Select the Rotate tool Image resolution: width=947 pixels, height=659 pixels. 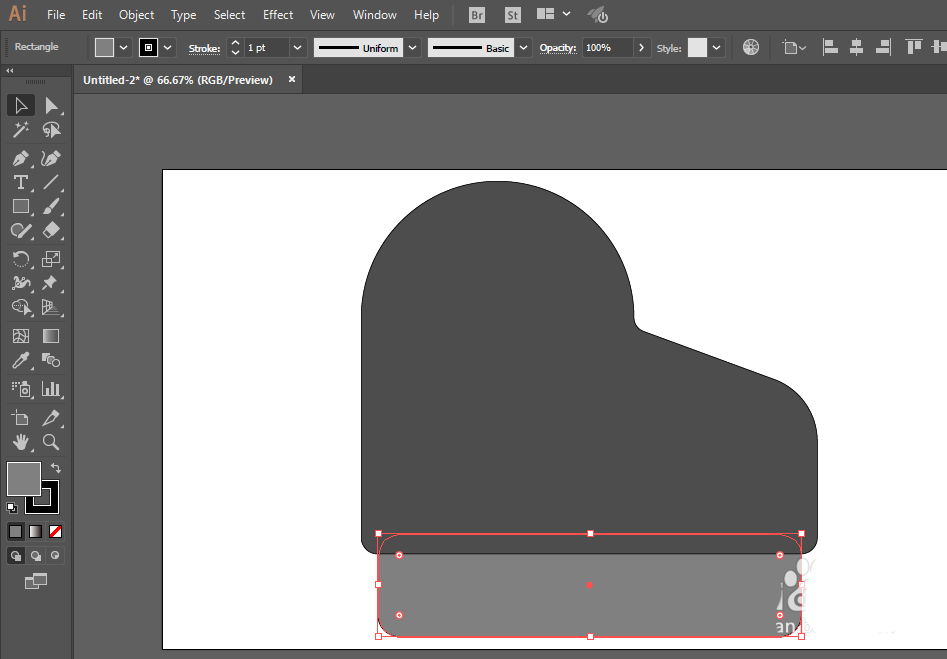click(21, 259)
